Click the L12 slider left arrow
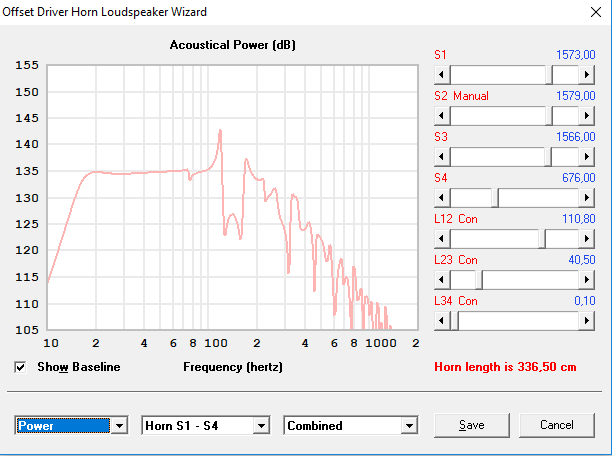 [x=442, y=239]
